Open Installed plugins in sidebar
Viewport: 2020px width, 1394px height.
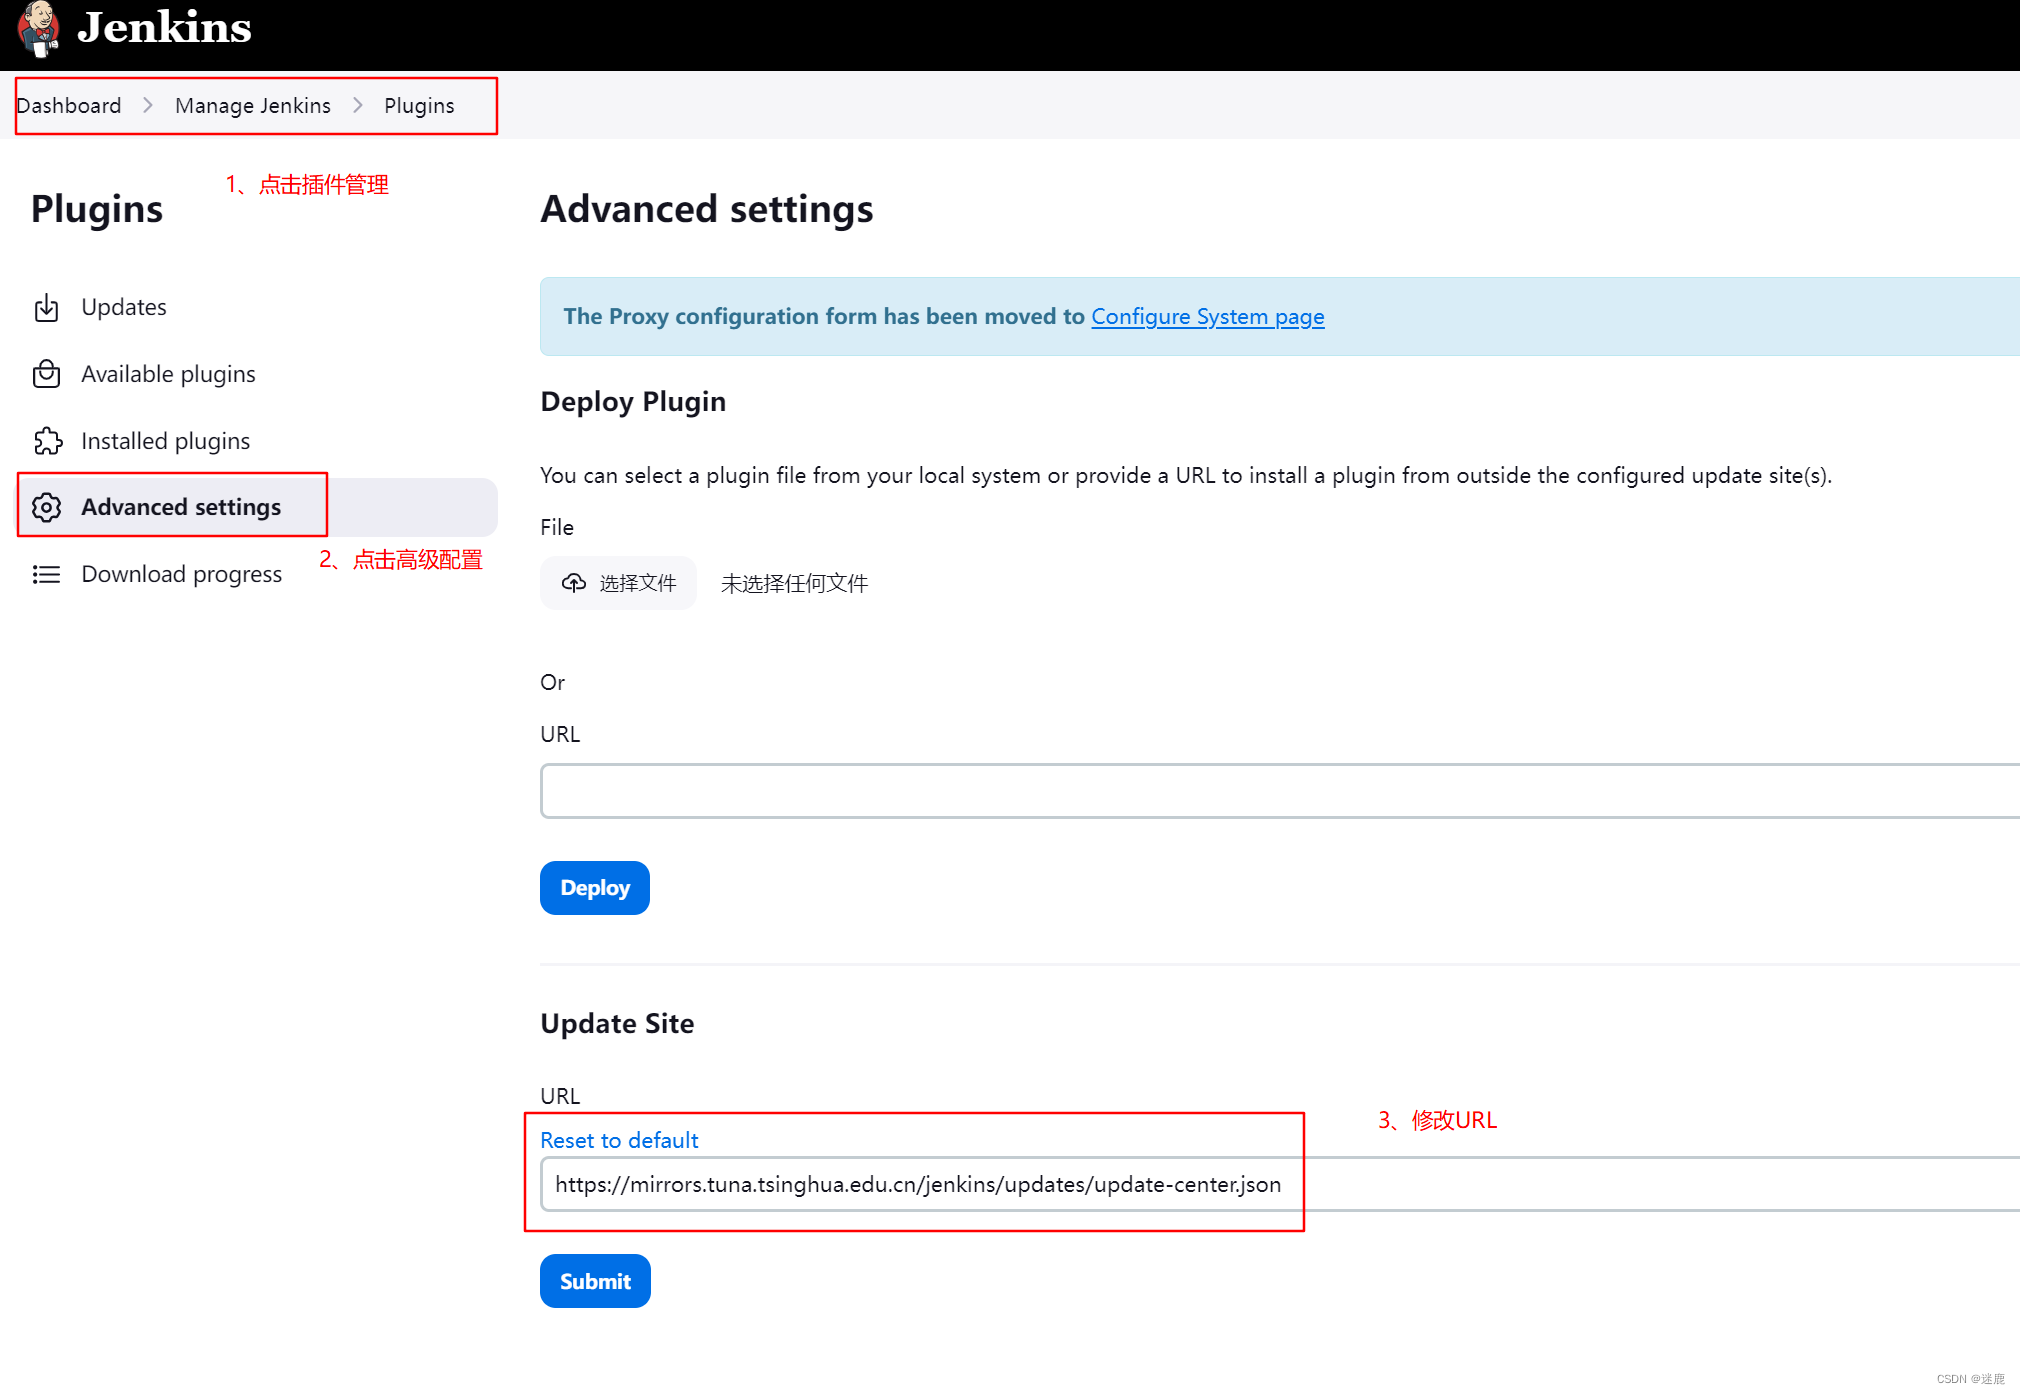tap(255, 441)
